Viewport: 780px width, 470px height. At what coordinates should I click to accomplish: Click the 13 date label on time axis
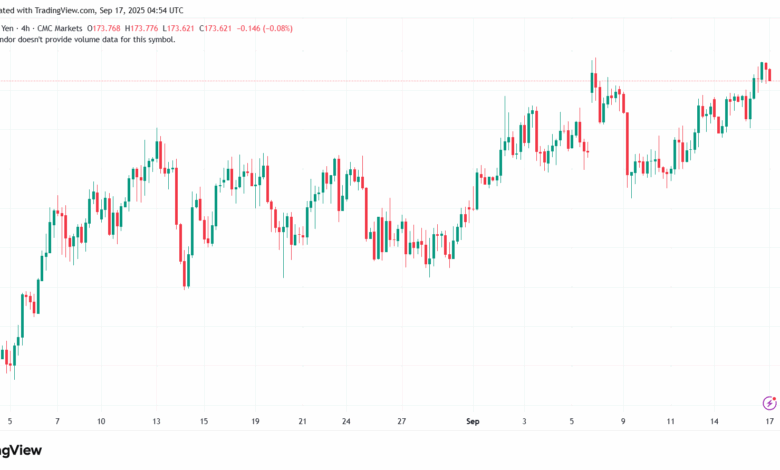click(156, 422)
